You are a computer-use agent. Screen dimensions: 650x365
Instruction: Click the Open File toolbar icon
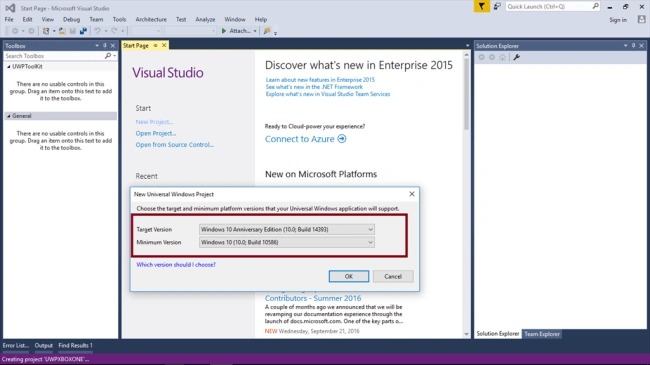[62, 31]
